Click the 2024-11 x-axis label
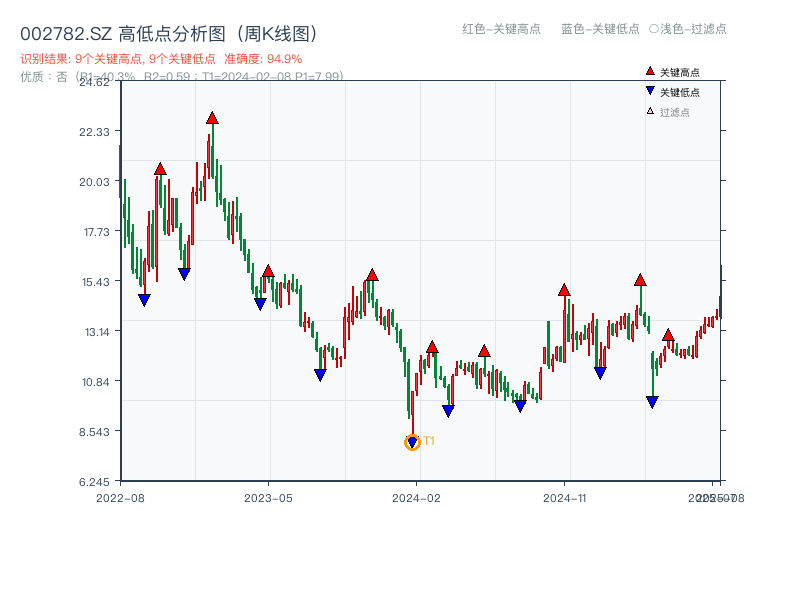This screenshot has width=800, height=600. click(565, 498)
